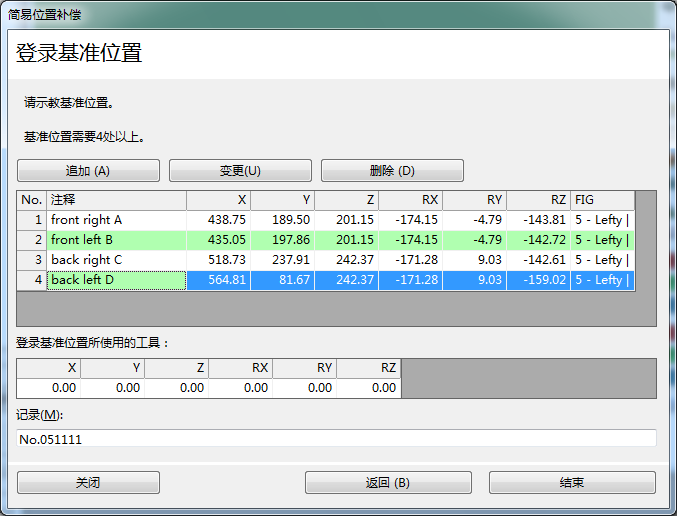Image resolution: width=677 pixels, height=516 pixels.
Task: Click the 'back right C' comment cell
Action: point(116,260)
